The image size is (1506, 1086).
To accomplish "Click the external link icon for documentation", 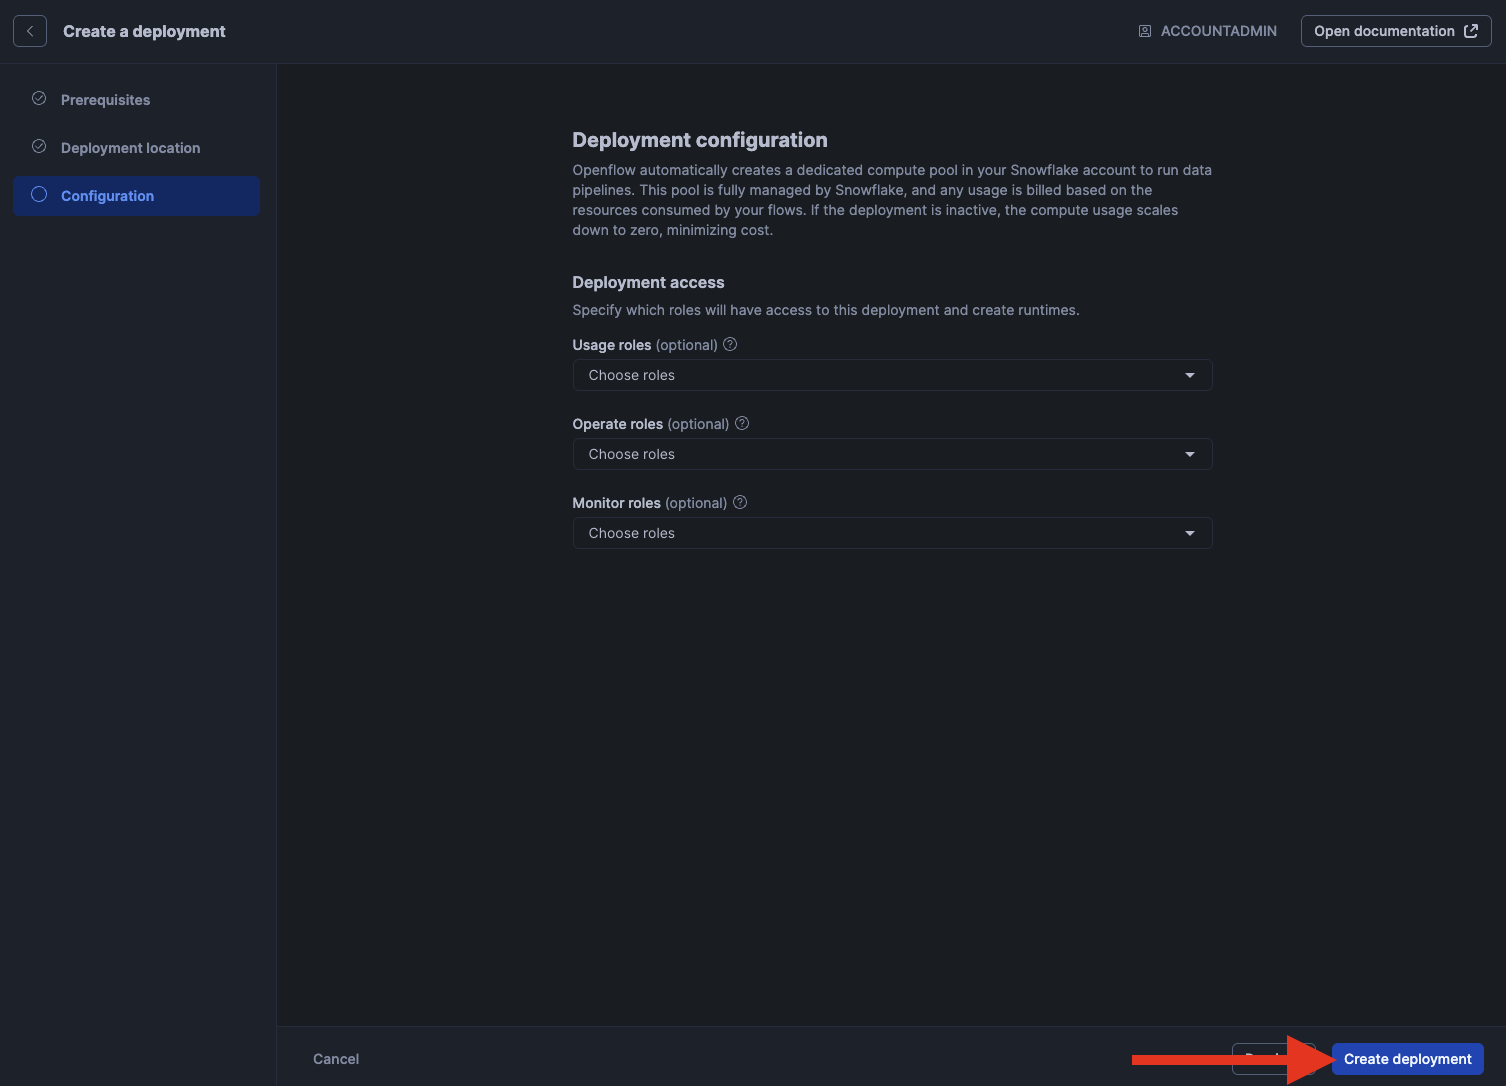I will pyautogui.click(x=1471, y=31).
